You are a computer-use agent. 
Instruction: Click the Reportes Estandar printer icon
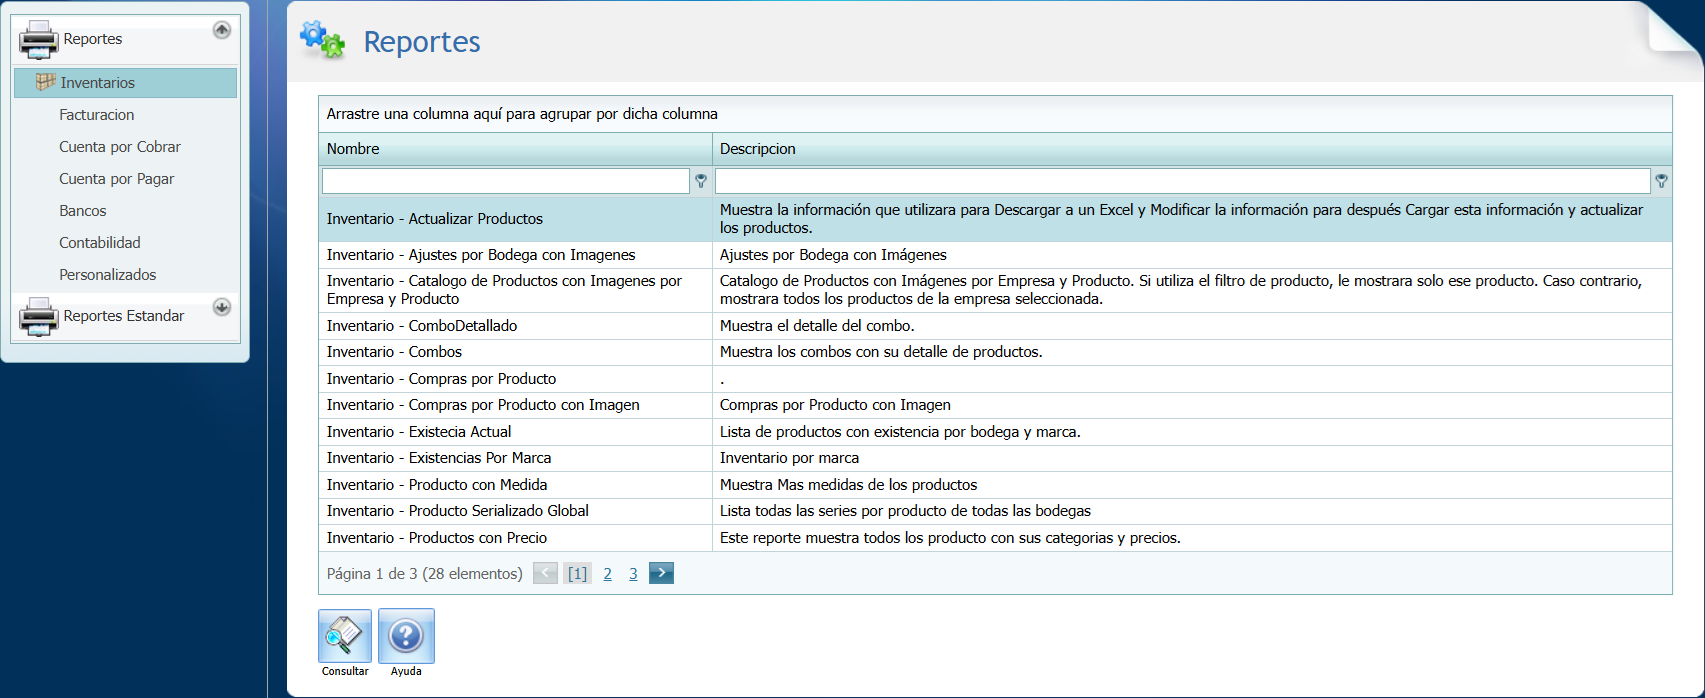tap(39, 317)
